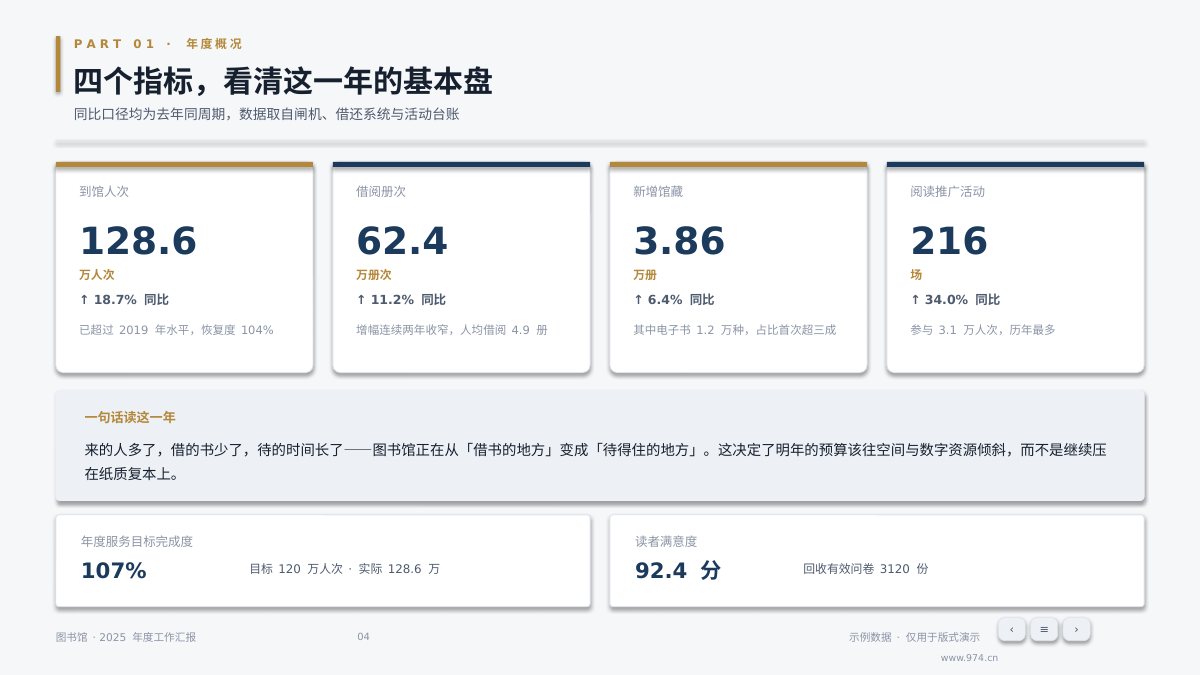Select the text 目标 120 万人次 · 实际 128.6 万
This screenshot has height=675, width=1200.
click(344, 569)
